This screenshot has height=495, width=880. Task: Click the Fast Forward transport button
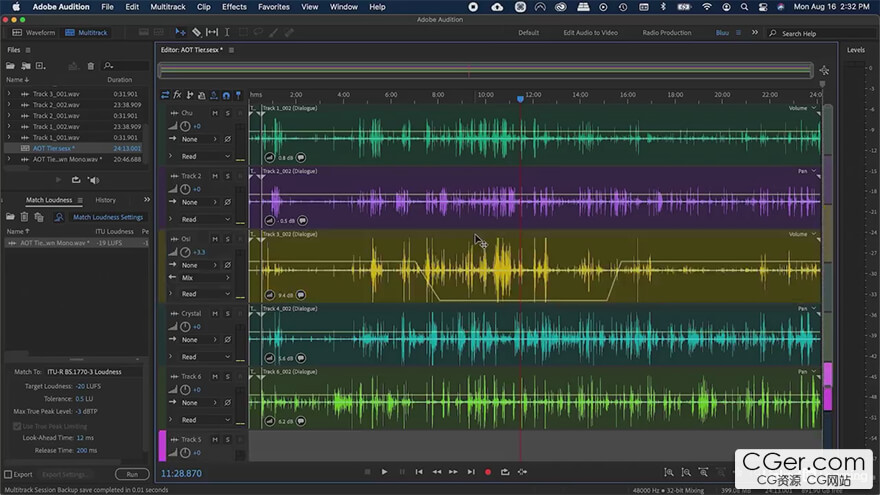[453, 472]
